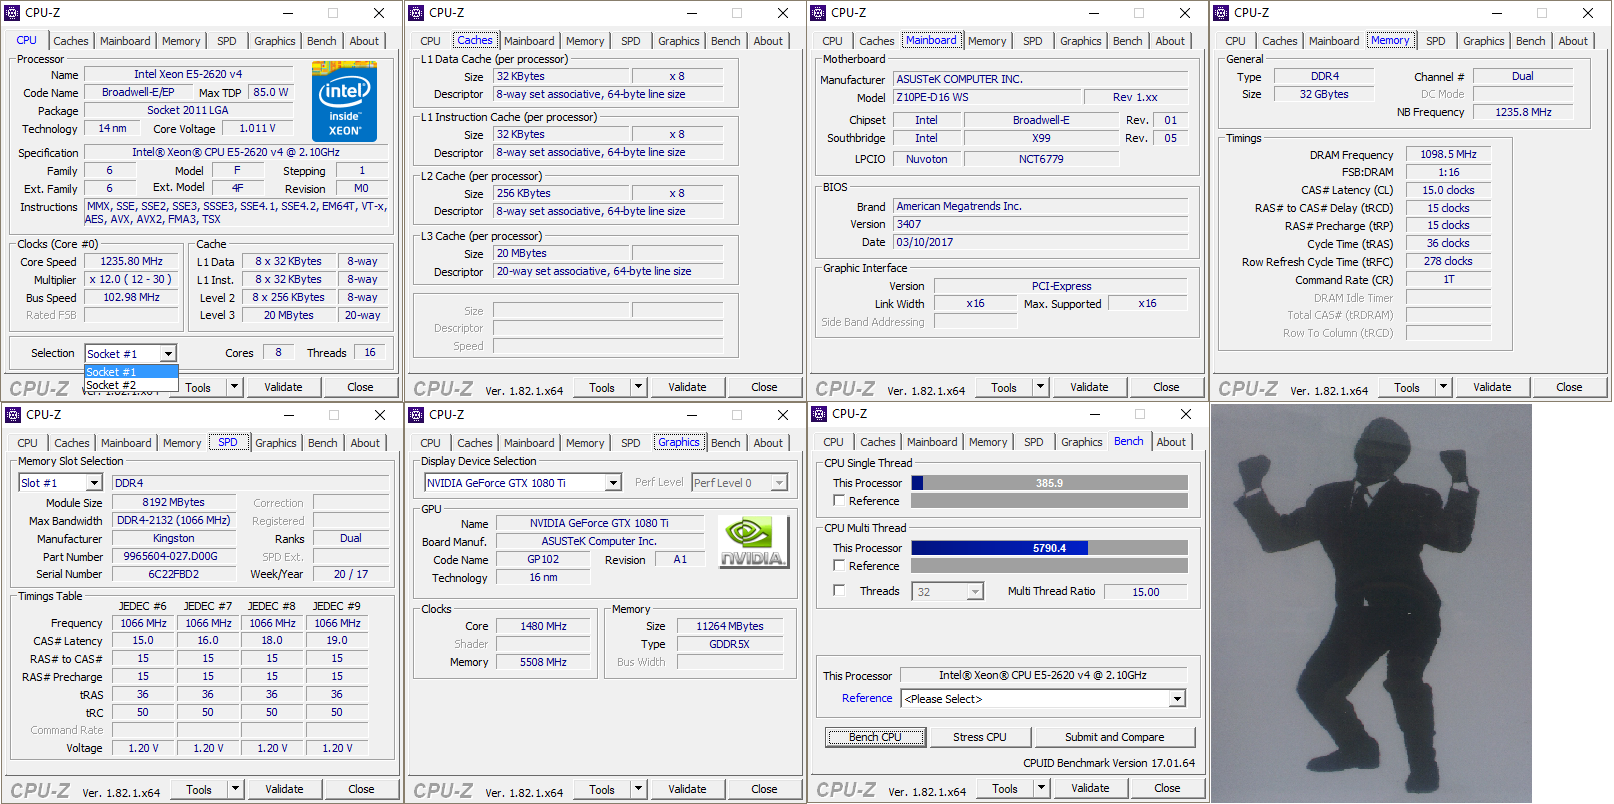This screenshot has height=804, width=1614.
Task: Click CPU-Z title icon in Mainboard tab window
Action: [818, 13]
